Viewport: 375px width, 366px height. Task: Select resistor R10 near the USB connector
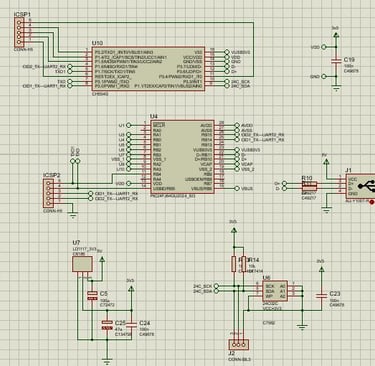coord(309,186)
